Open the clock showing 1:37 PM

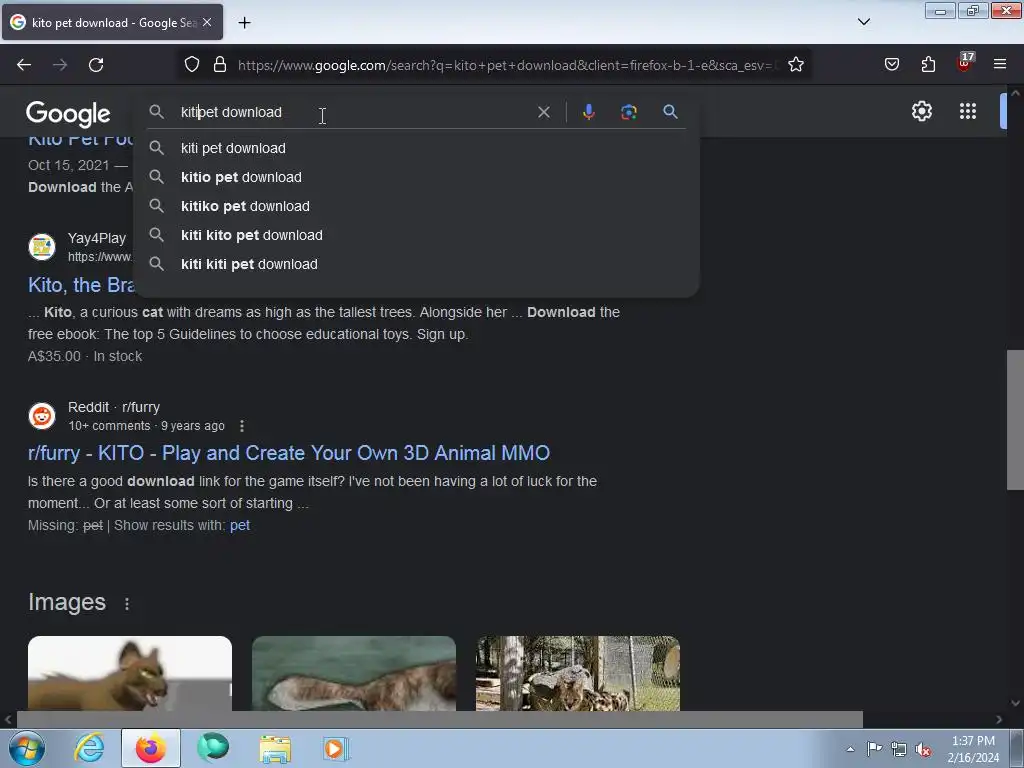973,749
